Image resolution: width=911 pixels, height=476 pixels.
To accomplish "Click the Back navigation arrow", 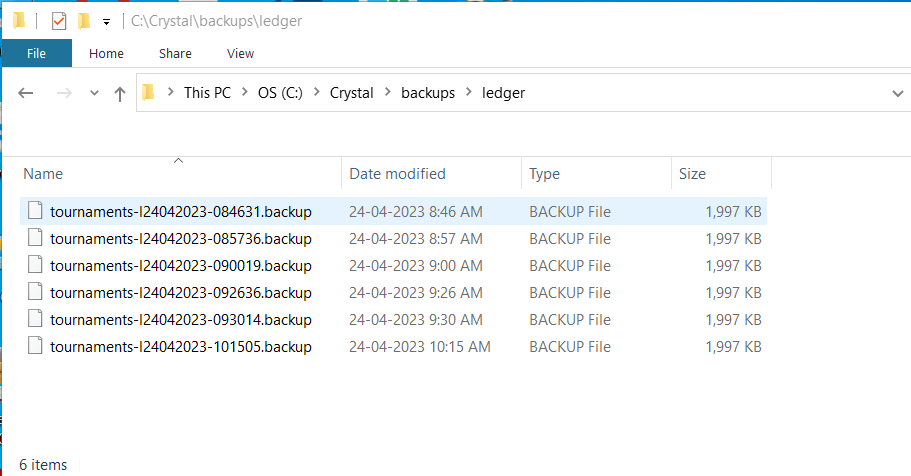I will [x=26, y=93].
